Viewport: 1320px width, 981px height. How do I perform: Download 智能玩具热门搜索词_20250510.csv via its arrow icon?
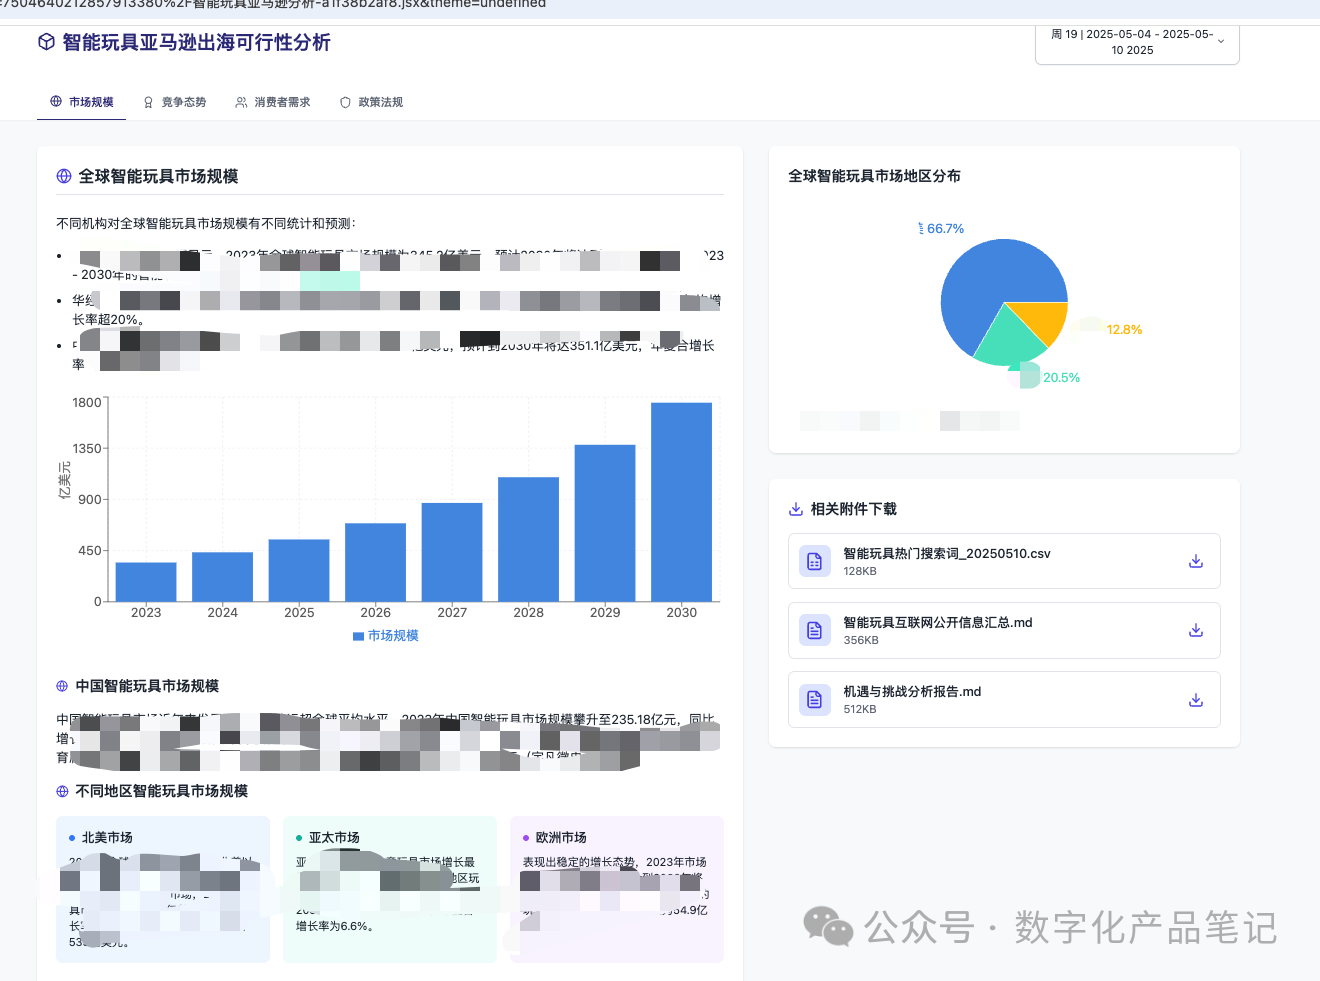pos(1195,561)
